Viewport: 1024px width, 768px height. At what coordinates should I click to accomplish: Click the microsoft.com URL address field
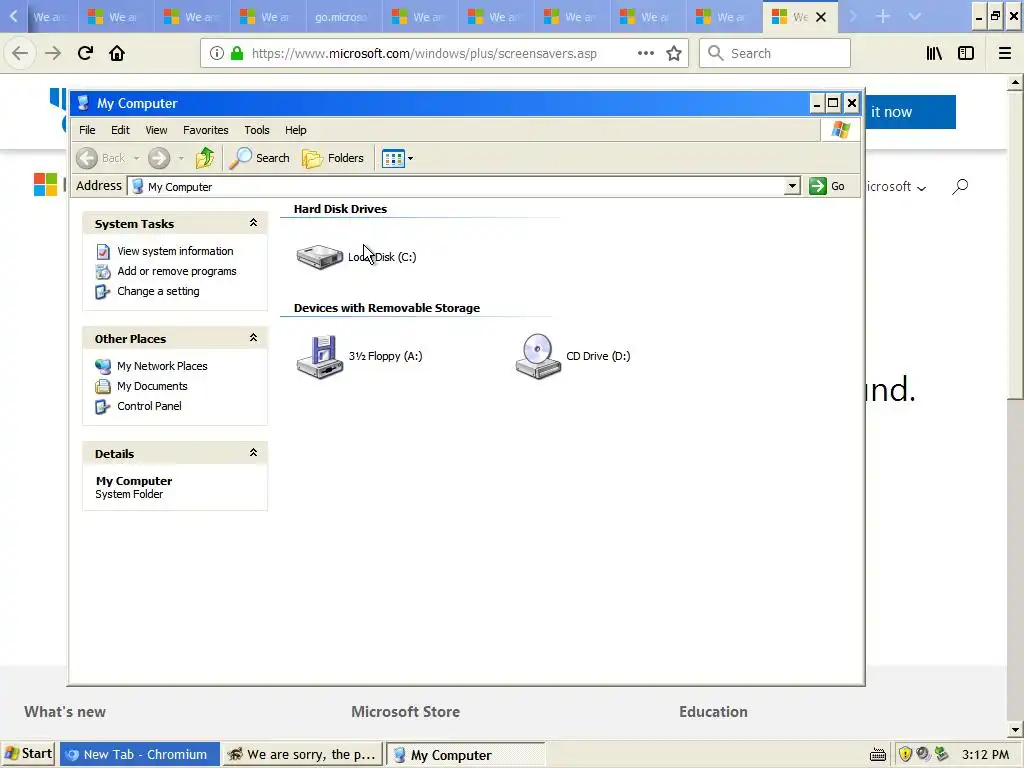424,54
